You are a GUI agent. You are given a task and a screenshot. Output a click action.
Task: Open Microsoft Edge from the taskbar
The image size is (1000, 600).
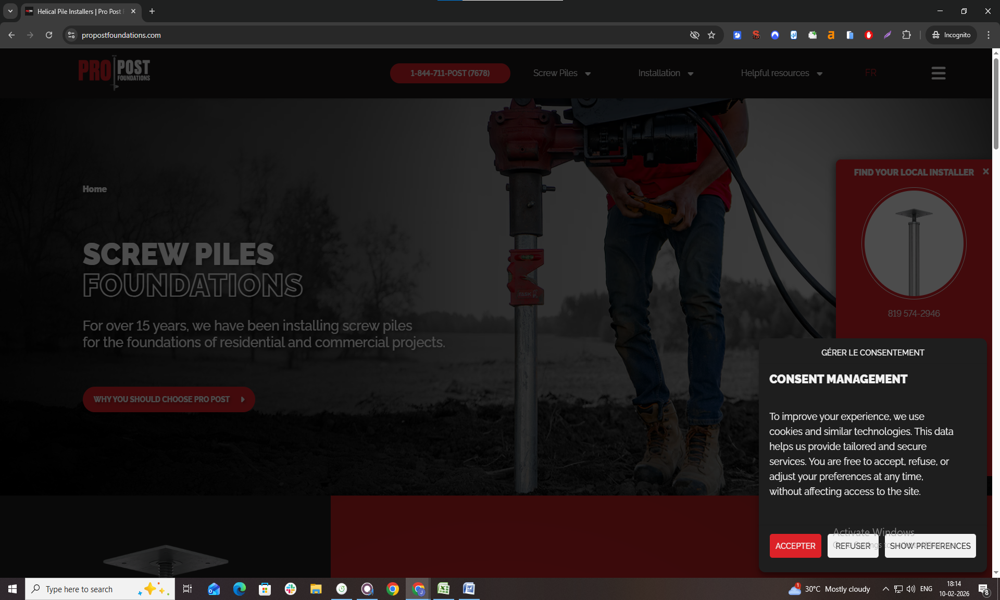tap(239, 589)
